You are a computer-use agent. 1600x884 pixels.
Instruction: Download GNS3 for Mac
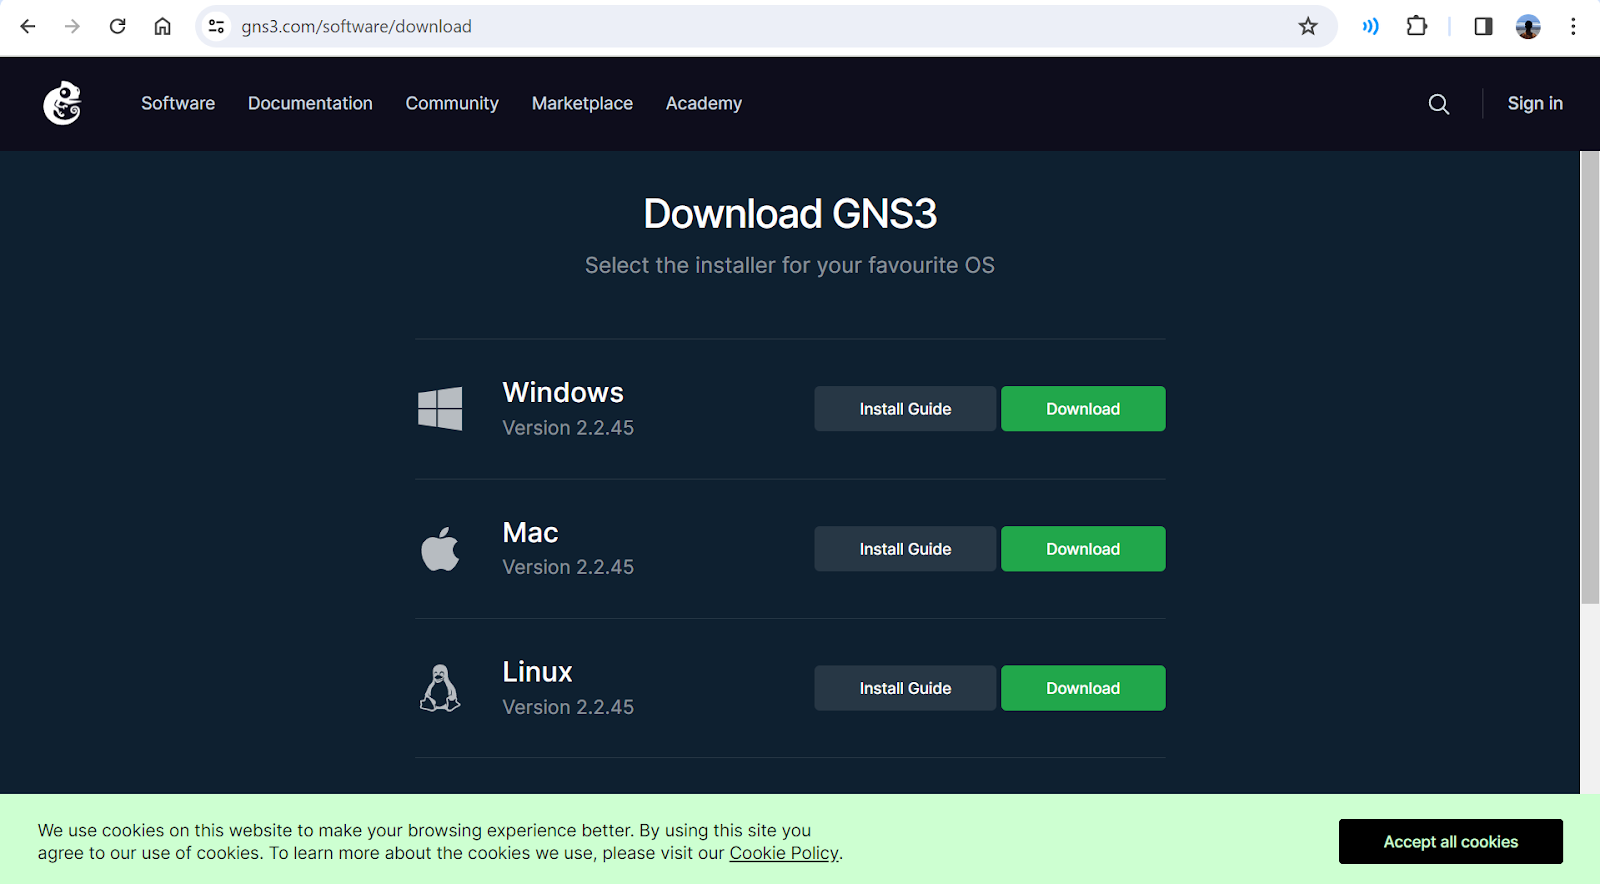pos(1083,549)
